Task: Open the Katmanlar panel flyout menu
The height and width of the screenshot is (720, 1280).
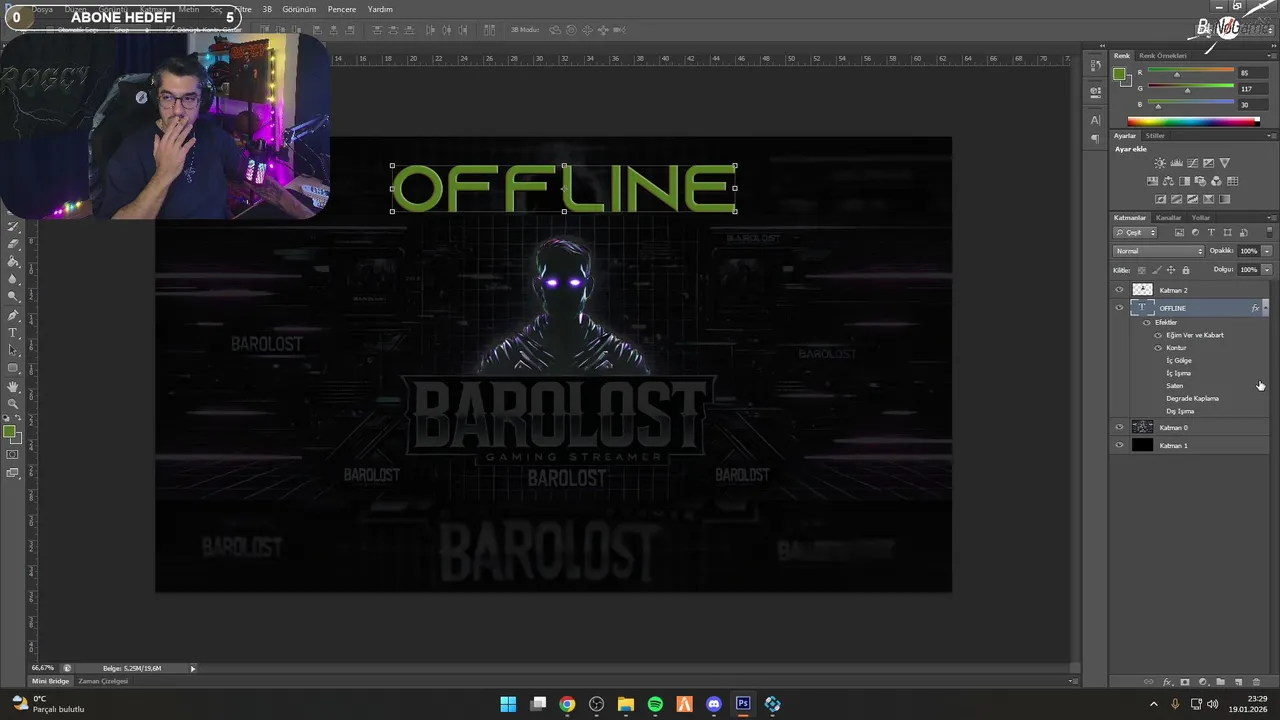Action: [1270, 218]
